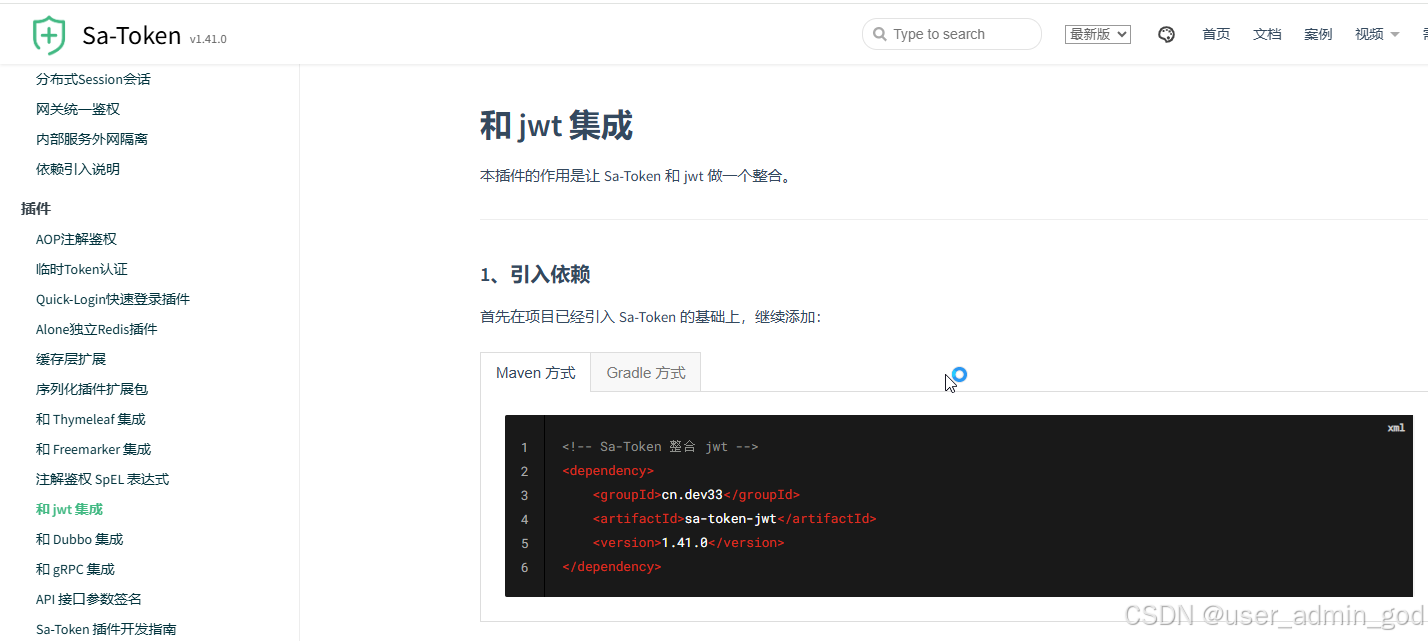Open Quick-Login快速登录插件 sidebar item
Image resolution: width=1428 pixels, height=641 pixels.
coord(113,299)
